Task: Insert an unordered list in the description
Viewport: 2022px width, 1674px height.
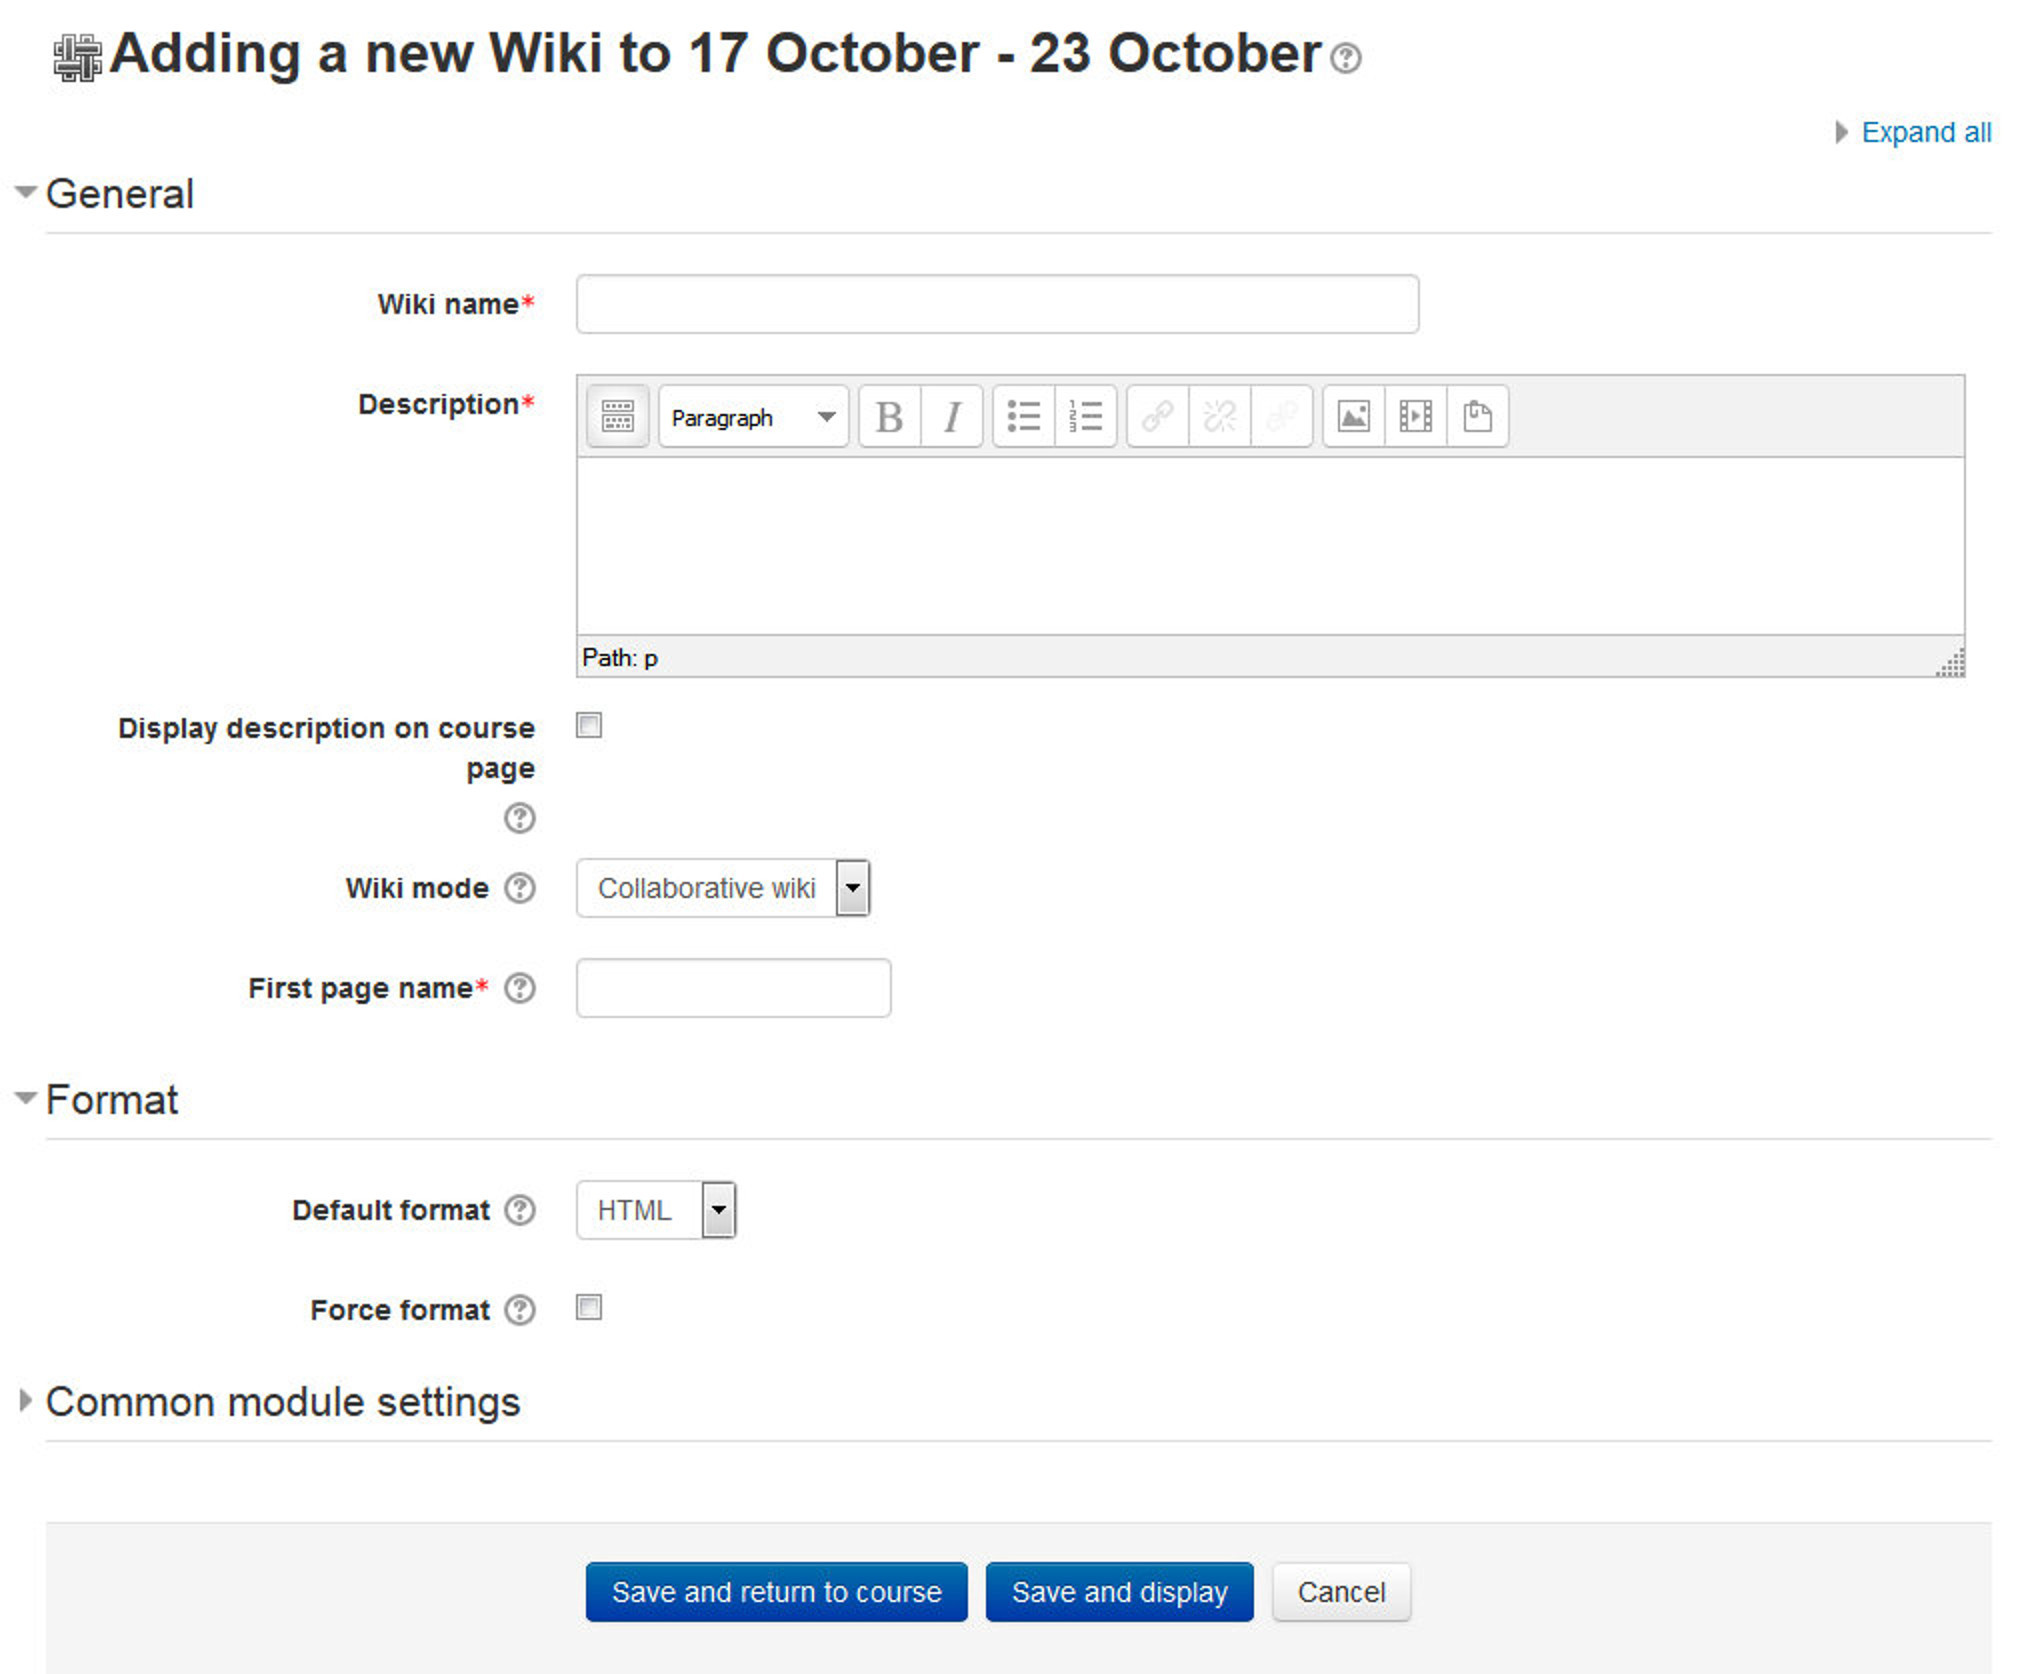Action: click(x=1024, y=417)
